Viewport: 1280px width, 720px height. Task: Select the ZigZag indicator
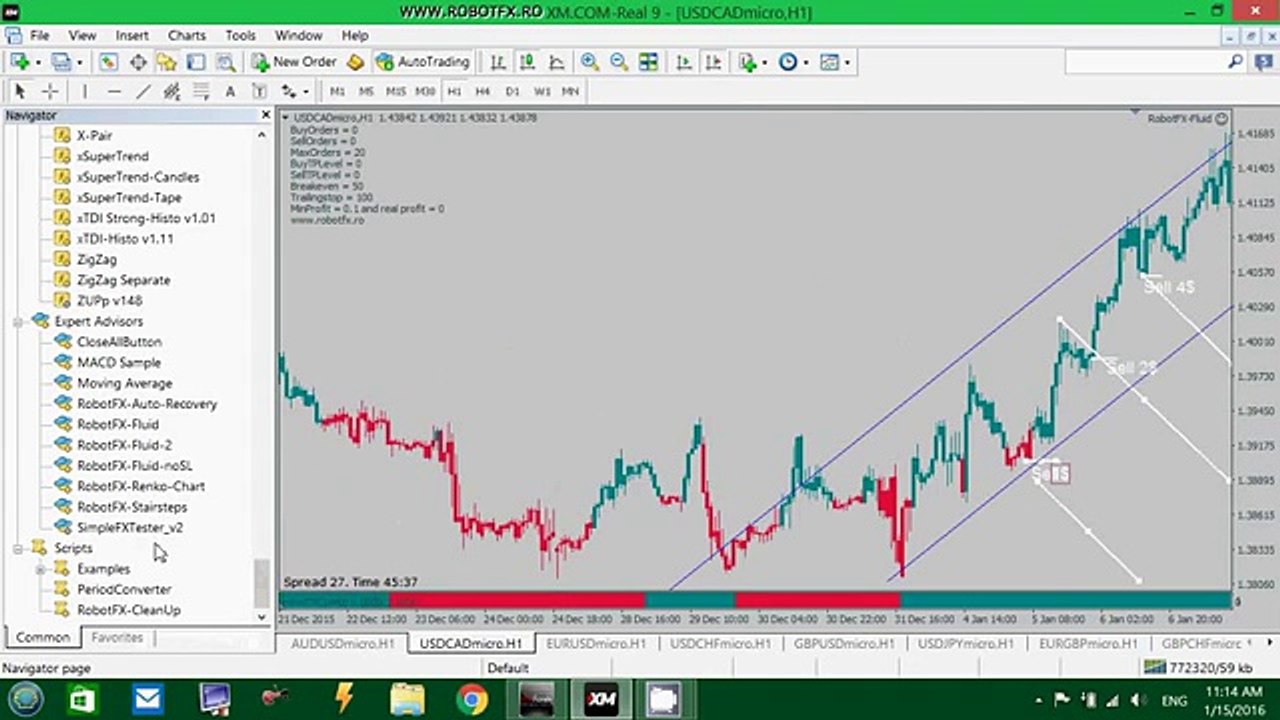pyautogui.click(x=96, y=259)
